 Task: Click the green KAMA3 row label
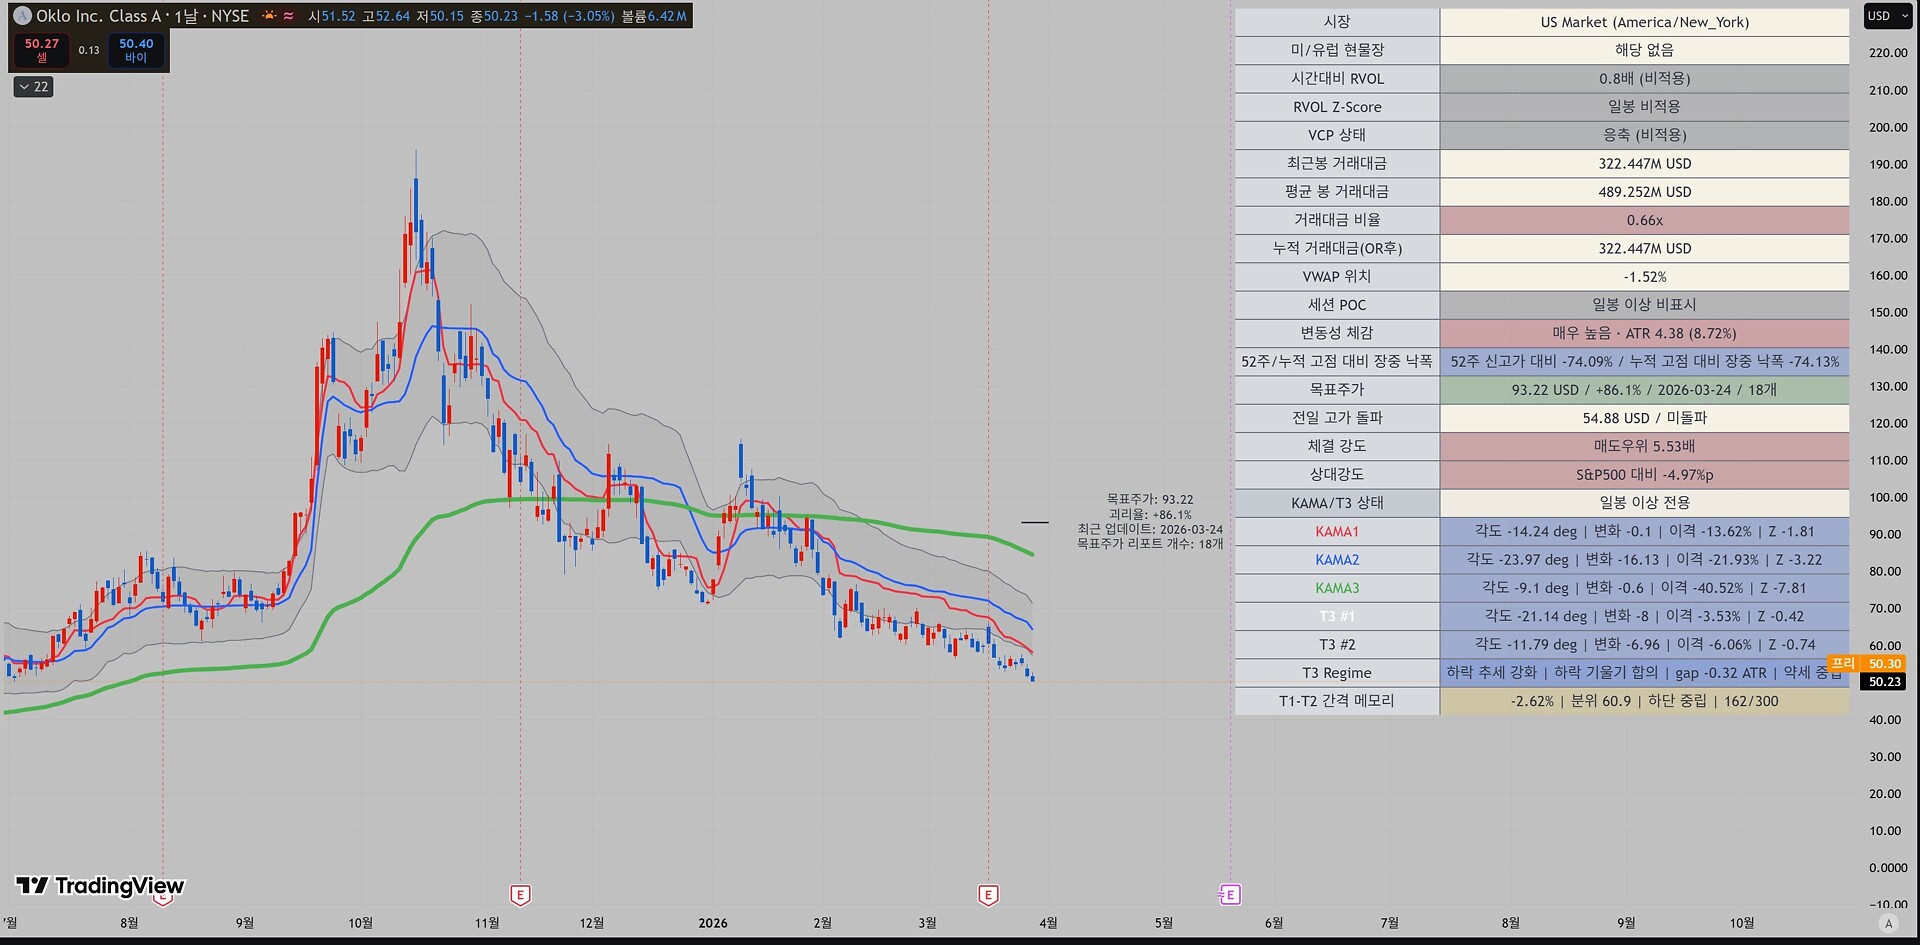click(1337, 588)
